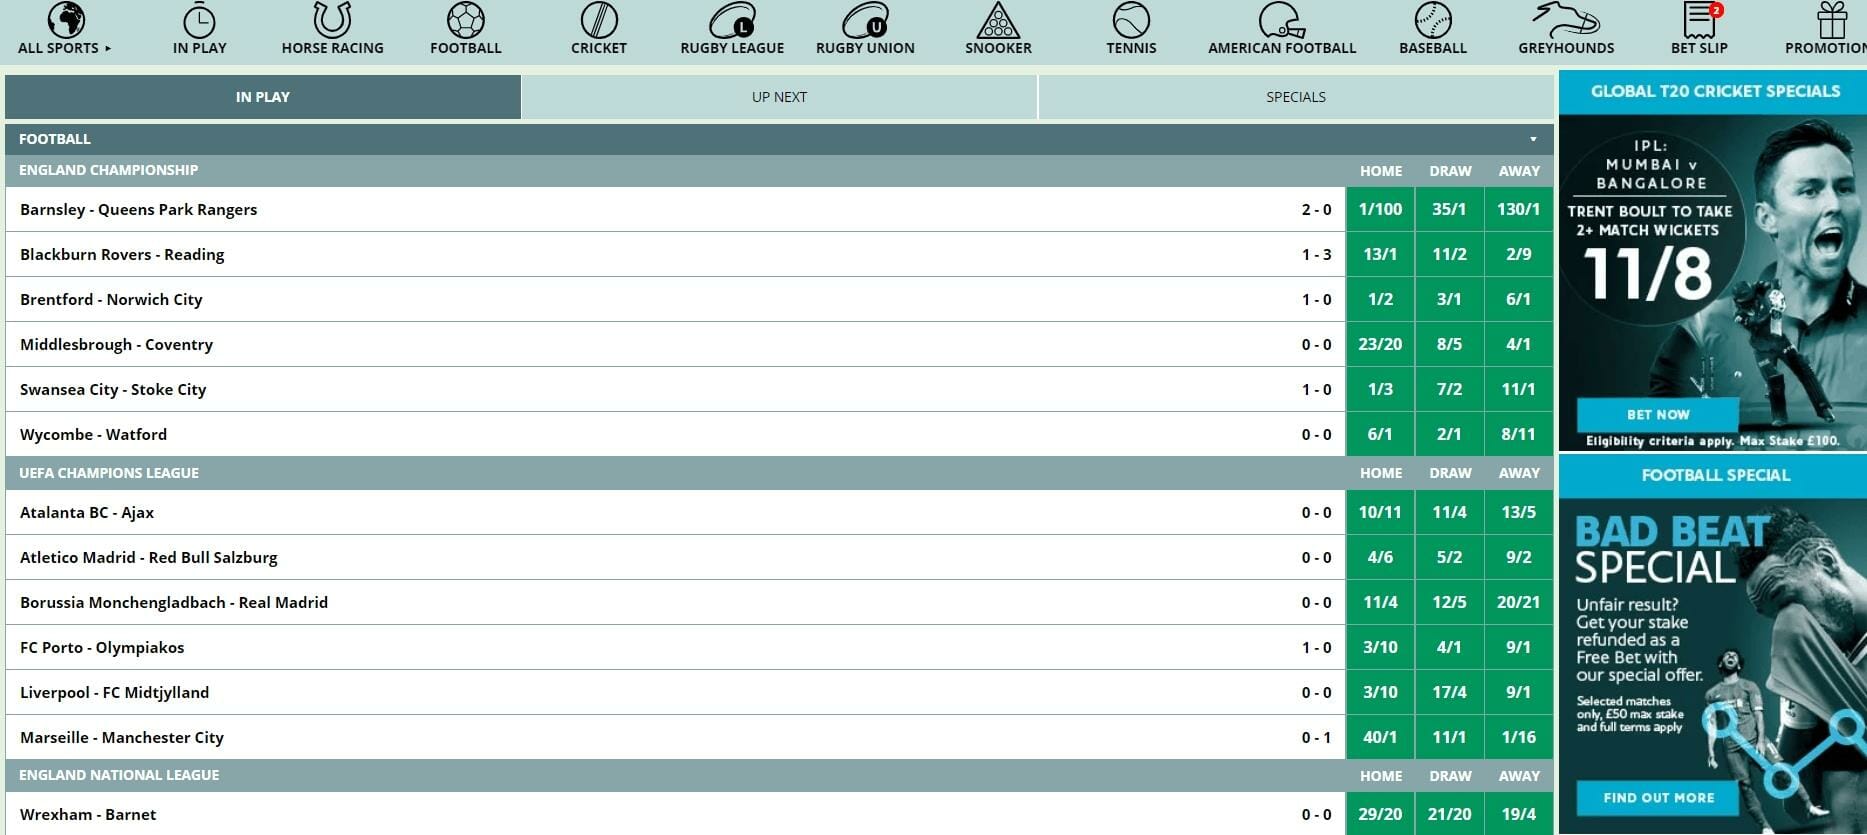Select draw 17/4 for Liverpool - Midtjylland
This screenshot has width=1867, height=835.
tap(1449, 692)
